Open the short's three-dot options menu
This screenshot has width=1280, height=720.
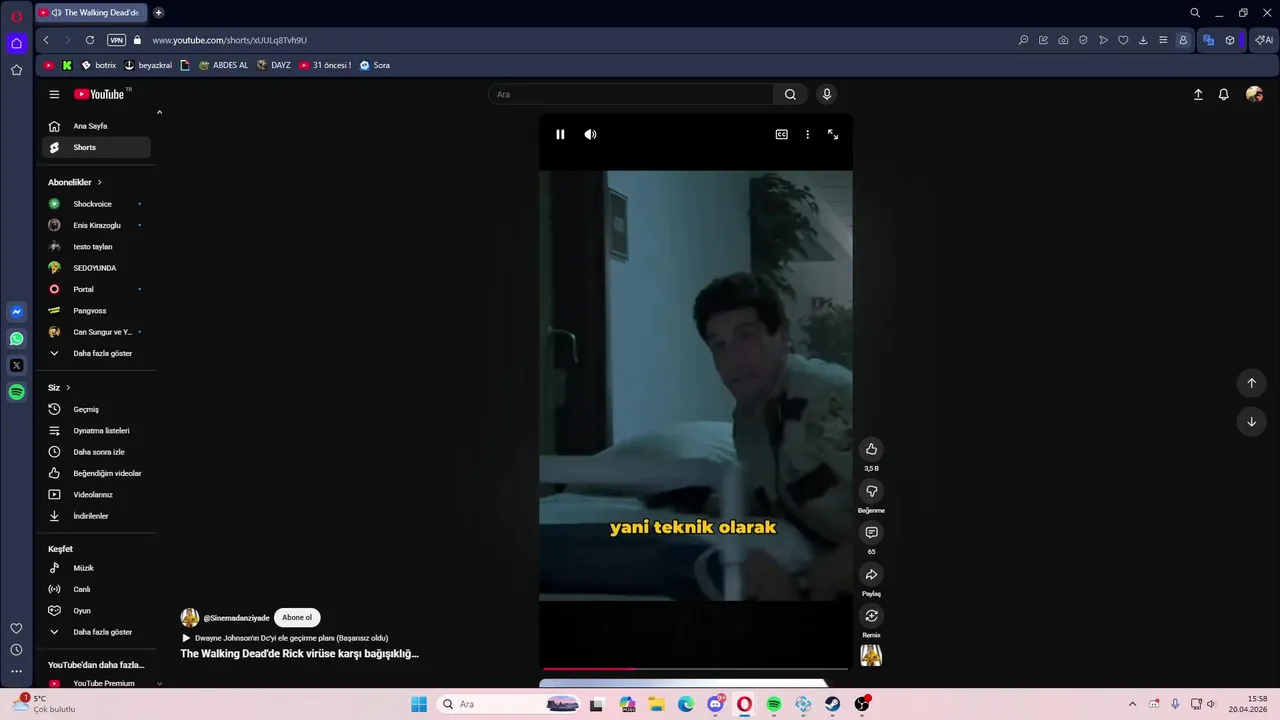pyautogui.click(x=807, y=134)
